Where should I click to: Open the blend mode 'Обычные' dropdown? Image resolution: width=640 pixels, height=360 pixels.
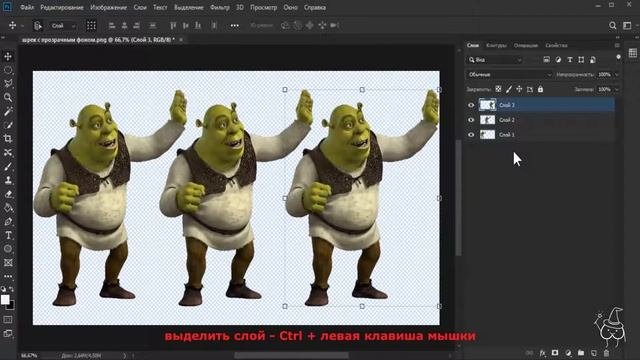pos(509,75)
